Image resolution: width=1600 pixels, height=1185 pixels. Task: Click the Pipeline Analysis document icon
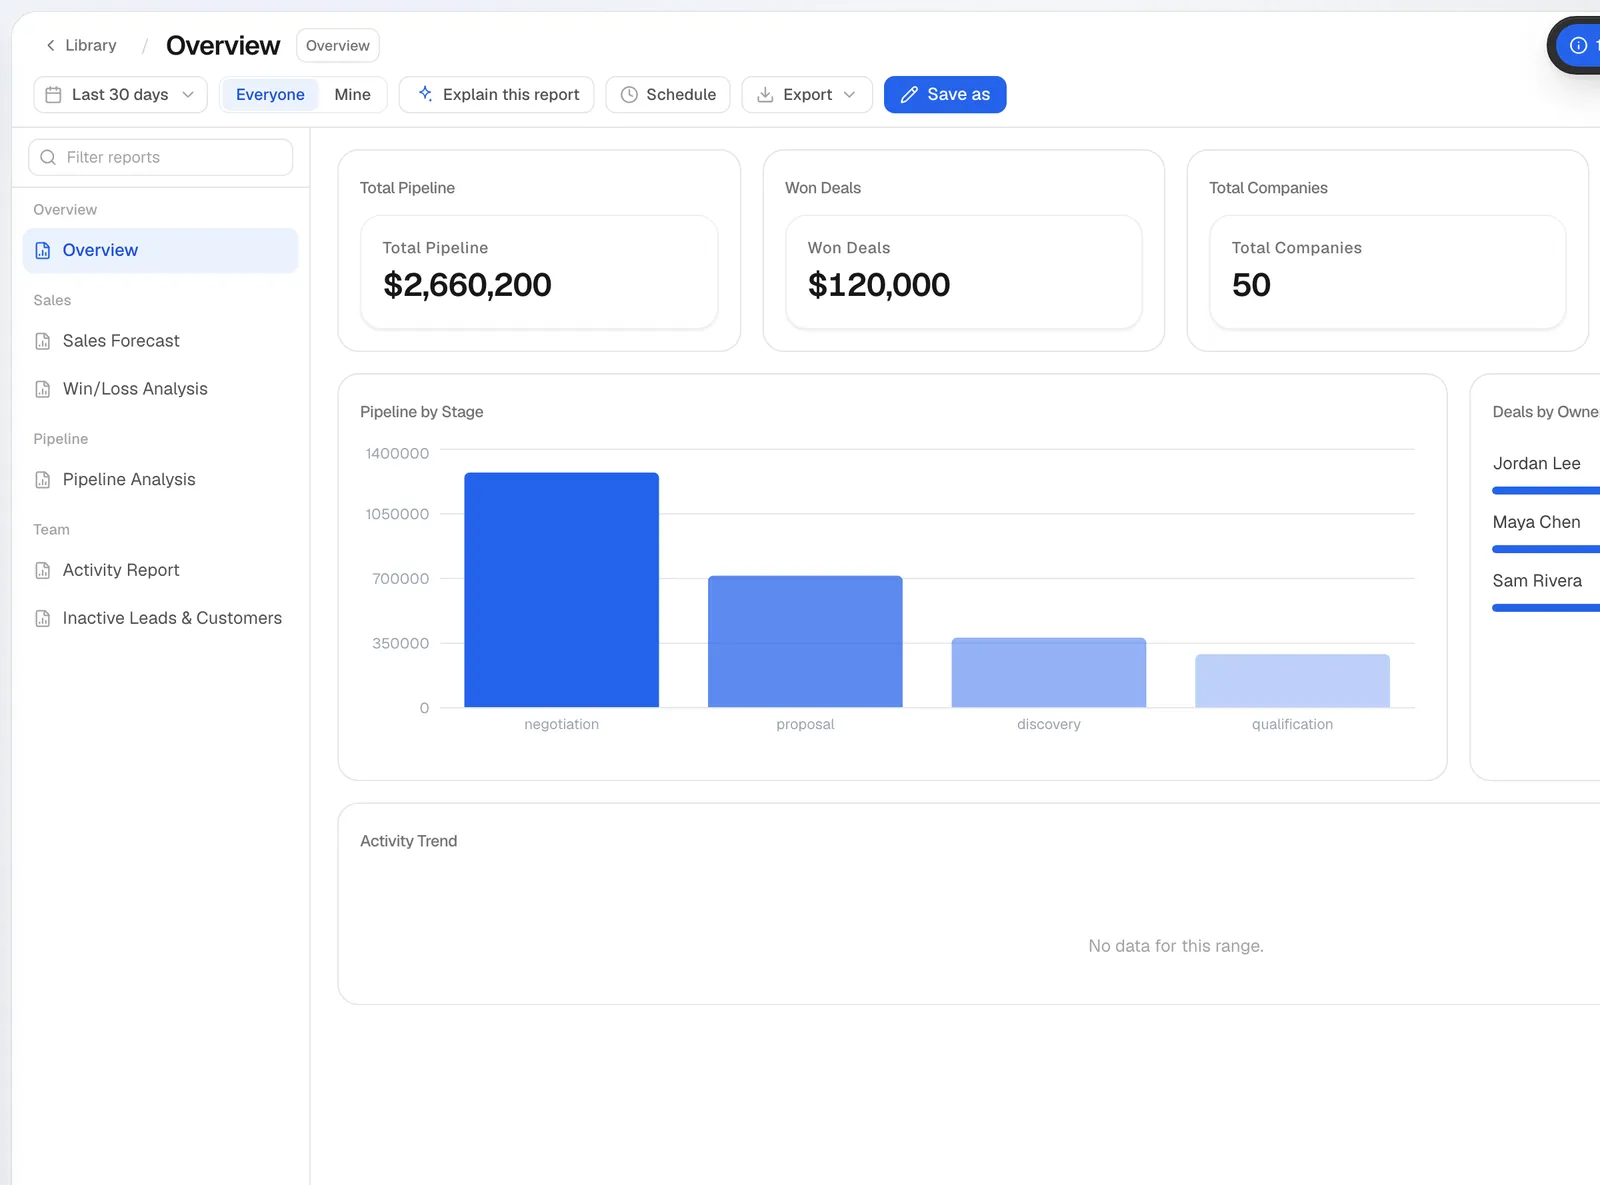(43, 480)
